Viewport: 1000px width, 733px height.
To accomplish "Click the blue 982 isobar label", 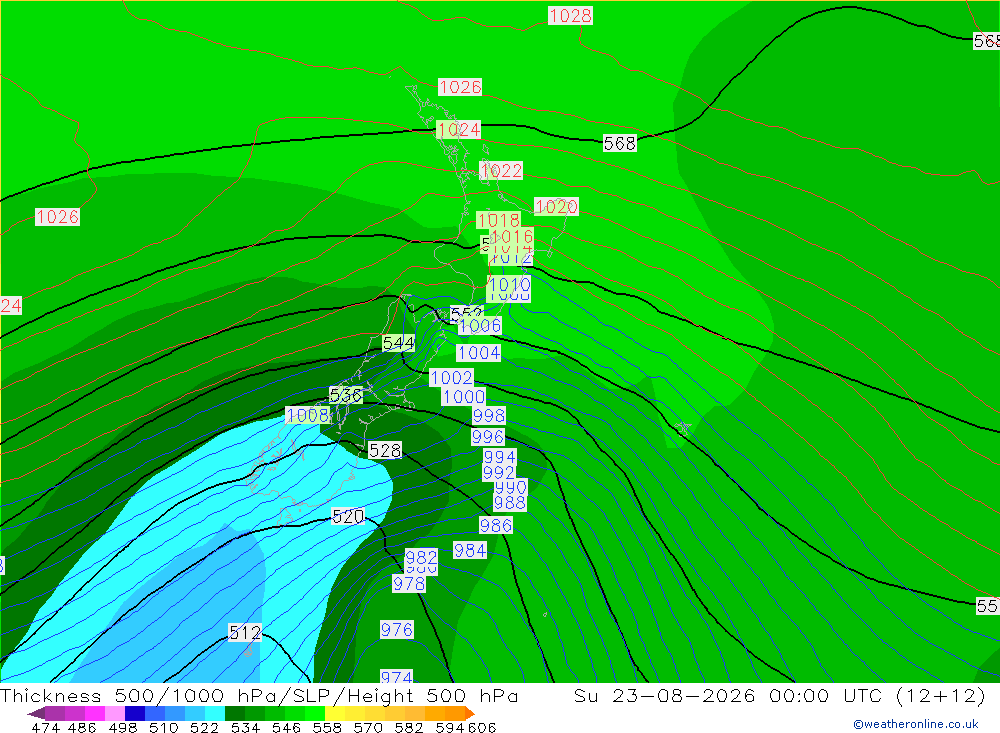I will [x=422, y=557].
